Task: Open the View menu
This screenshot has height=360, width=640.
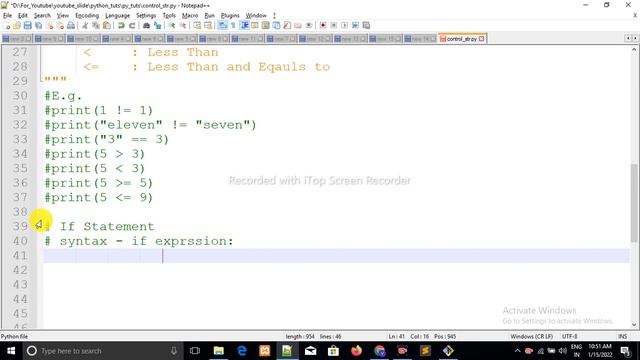Action: click(62, 16)
